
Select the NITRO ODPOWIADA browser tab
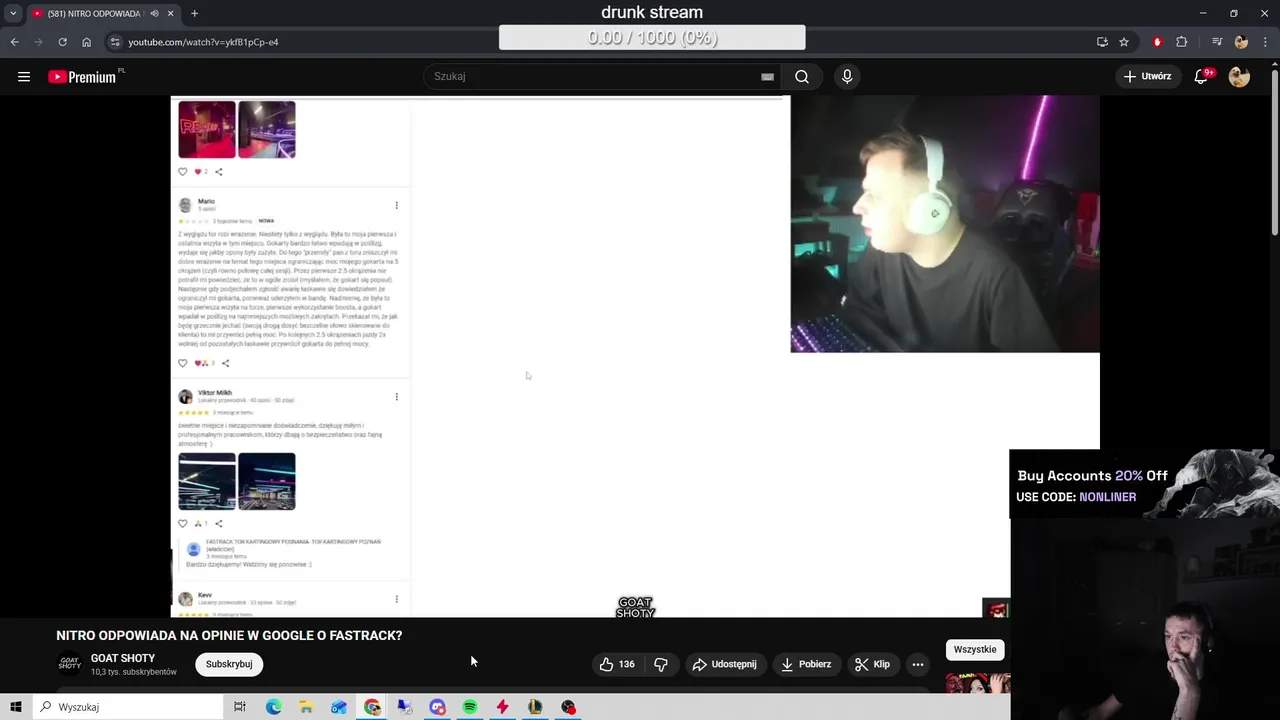[96, 14]
